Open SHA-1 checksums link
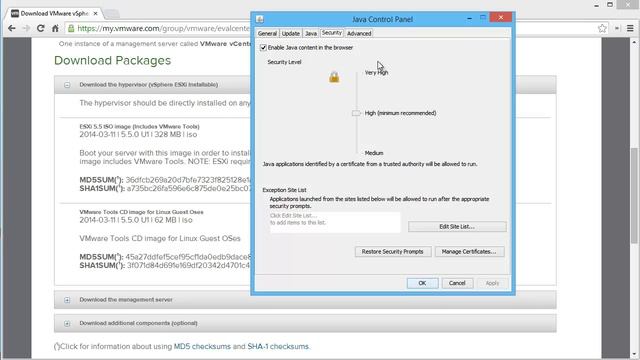The width and height of the screenshot is (640, 360). (x=278, y=347)
